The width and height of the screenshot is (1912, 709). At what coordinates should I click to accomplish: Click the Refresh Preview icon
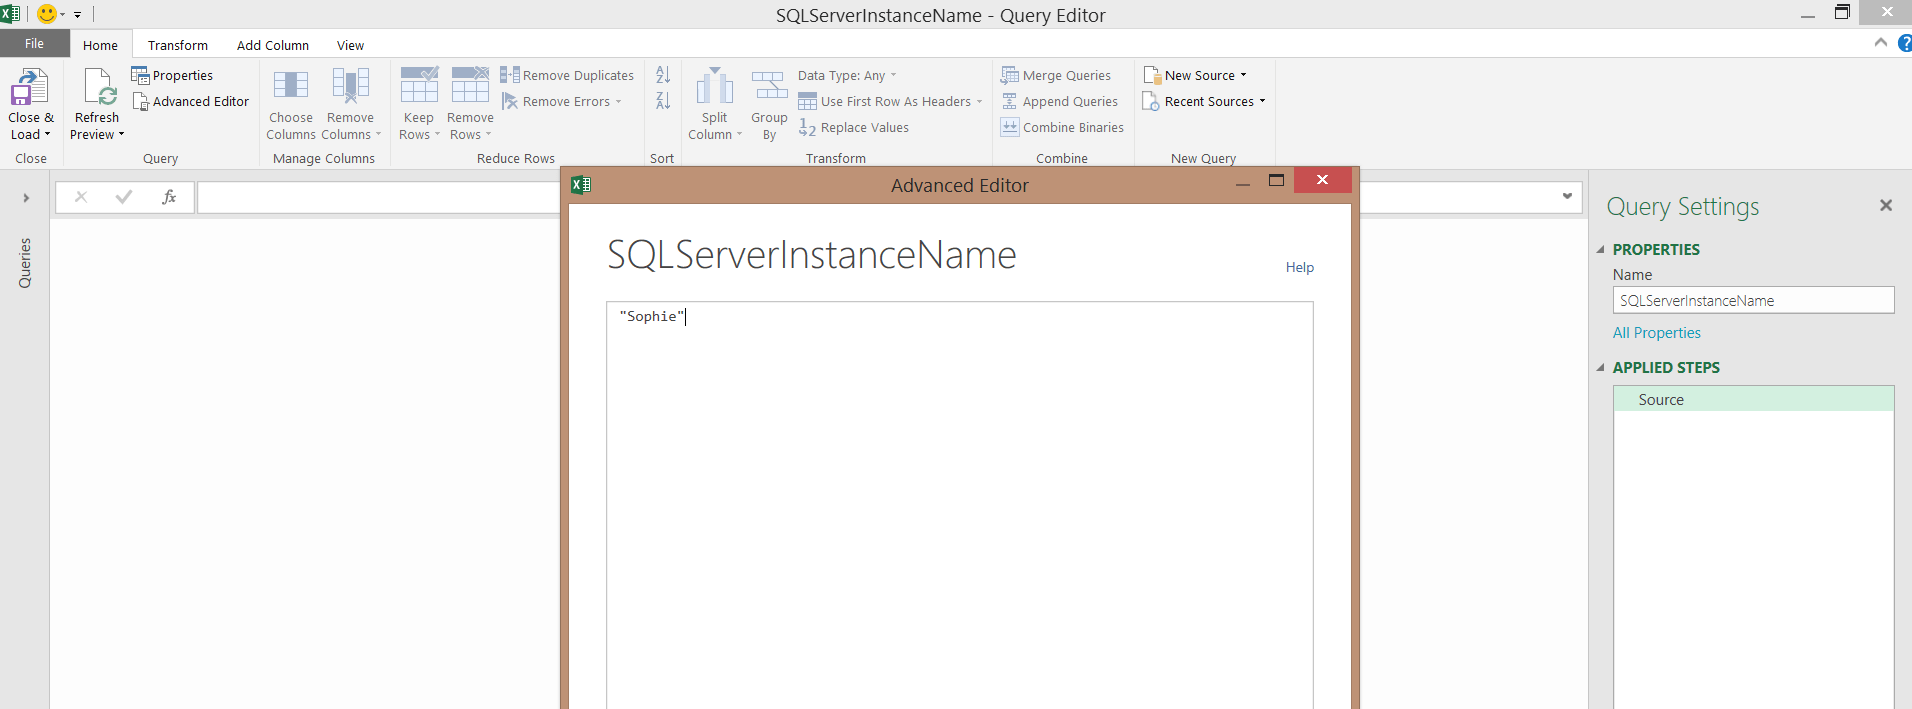(x=99, y=88)
